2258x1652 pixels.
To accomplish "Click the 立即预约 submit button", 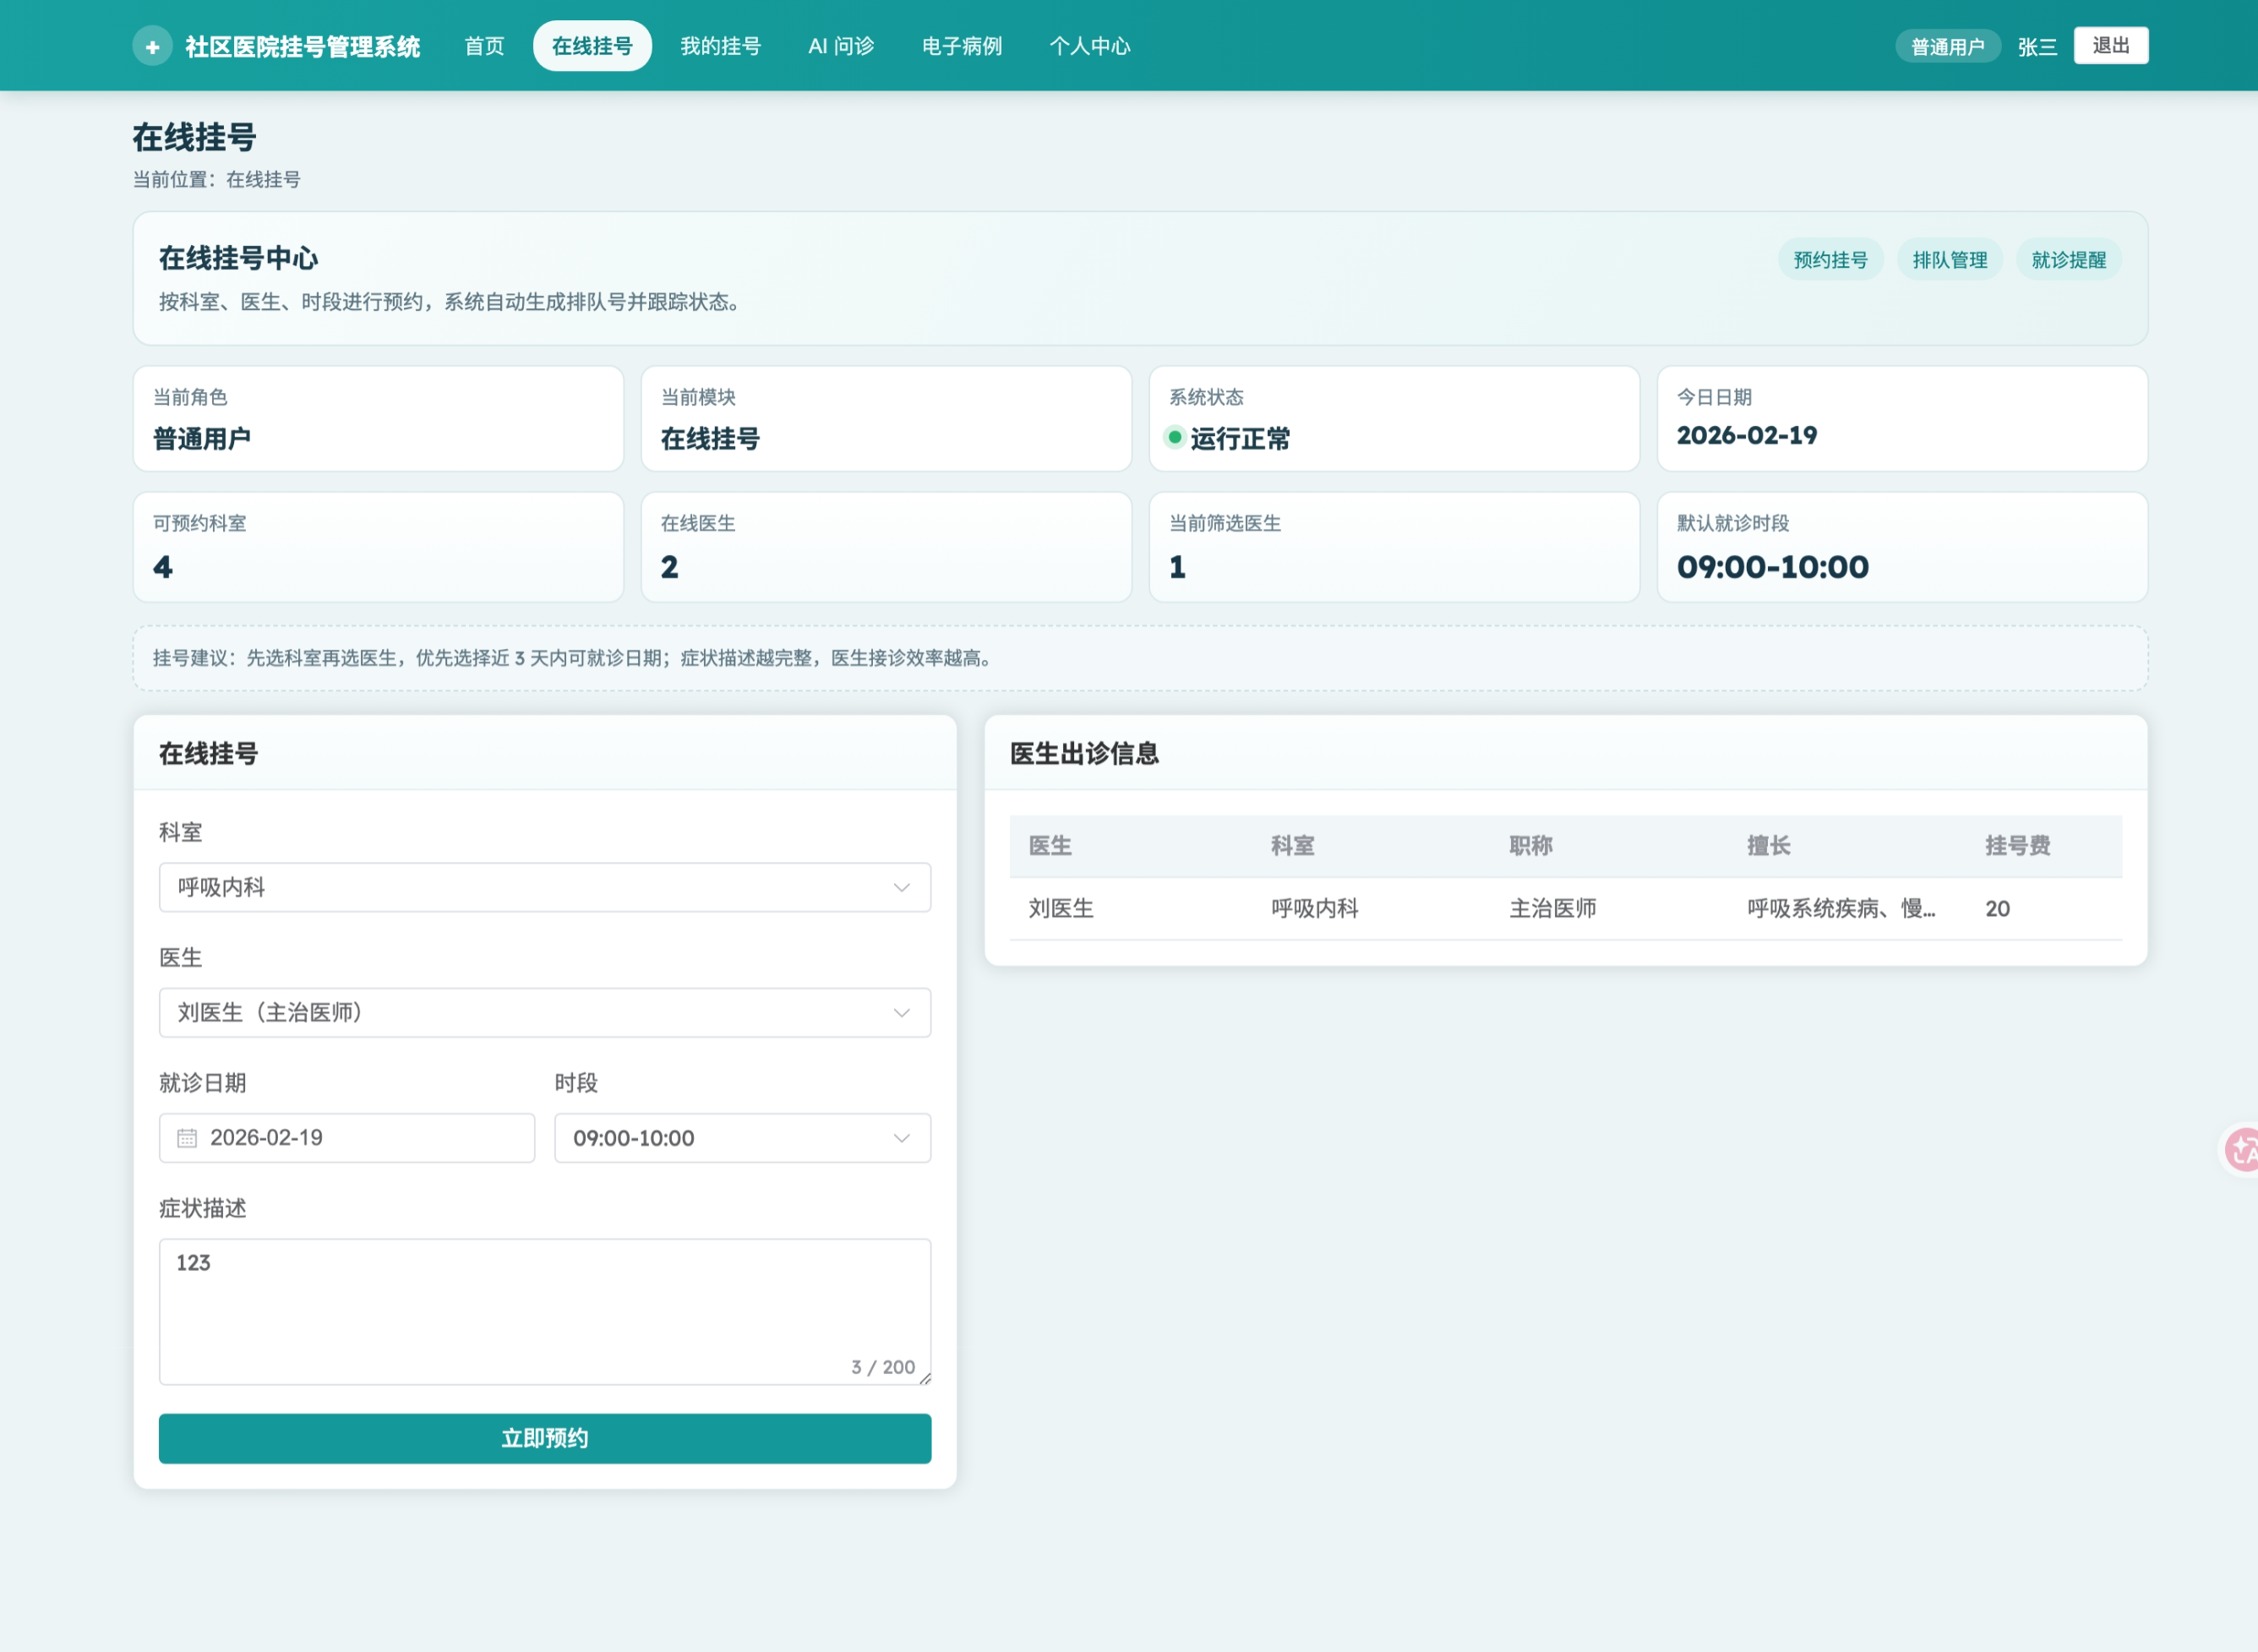I will pyautogui.click(x=544, y=1438).
